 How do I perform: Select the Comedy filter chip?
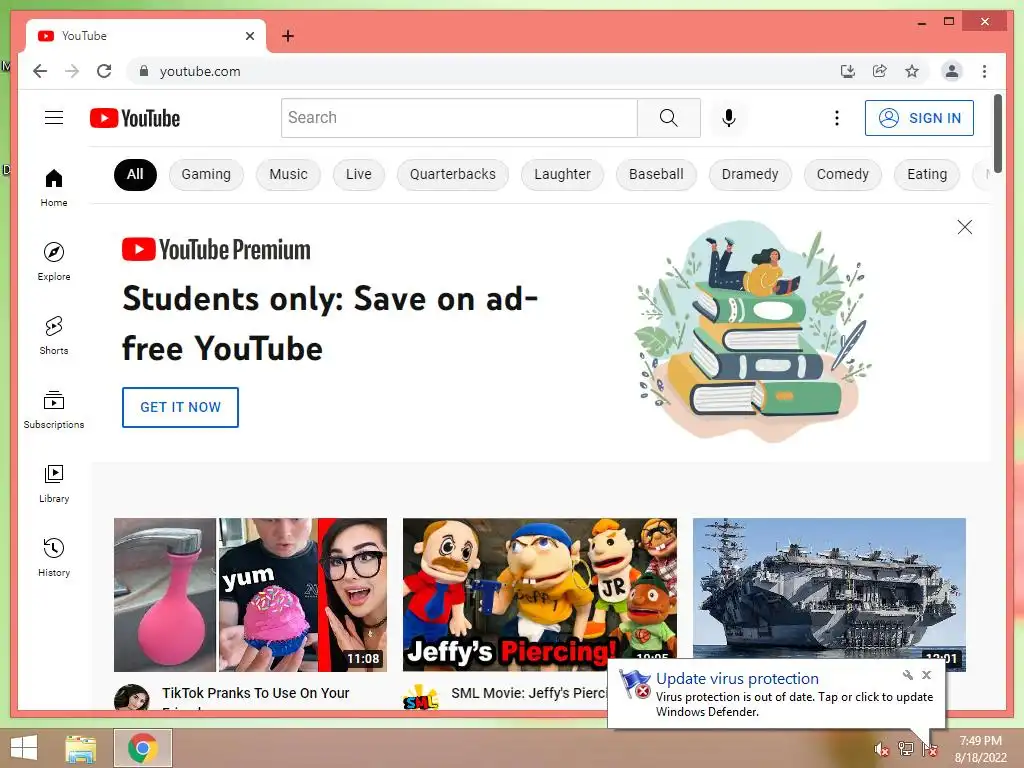842,174
